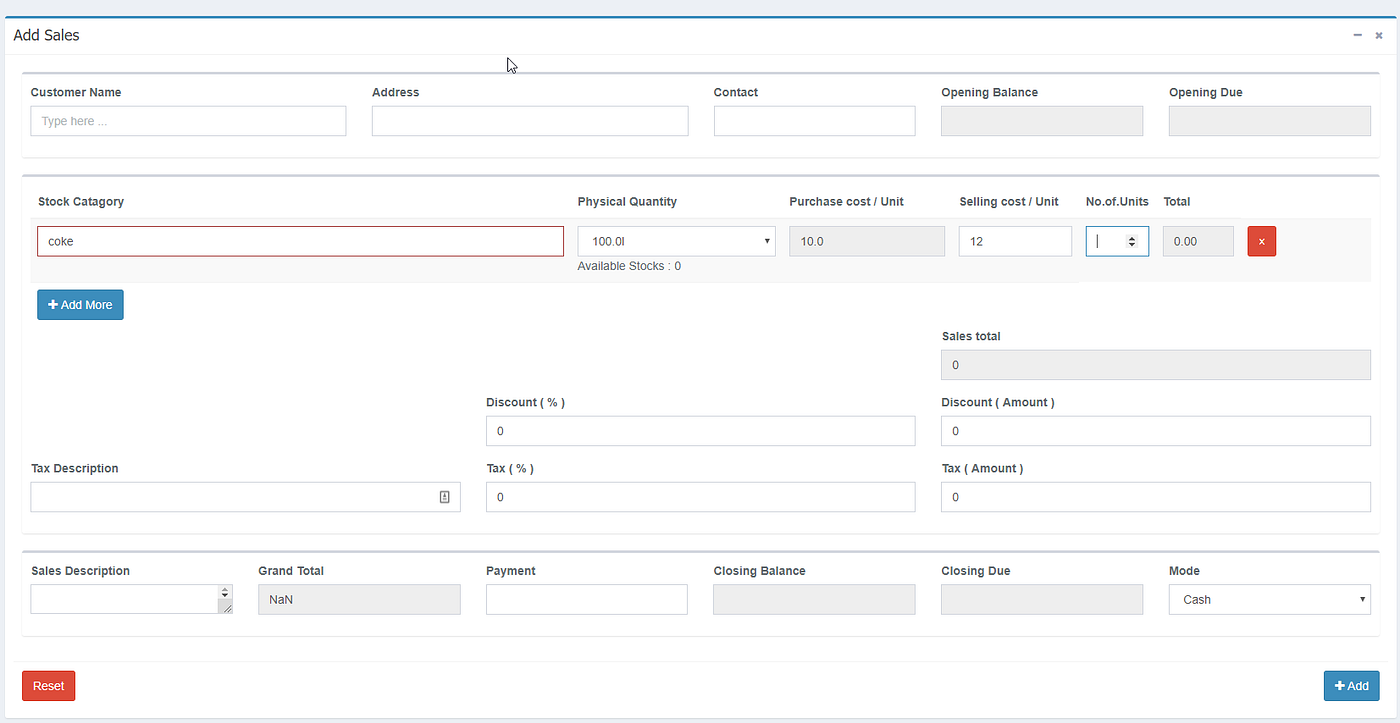Click the coke Stock Category field
Image resolution: width=1400 pixels, height=723 pixels.
[300, 241]
